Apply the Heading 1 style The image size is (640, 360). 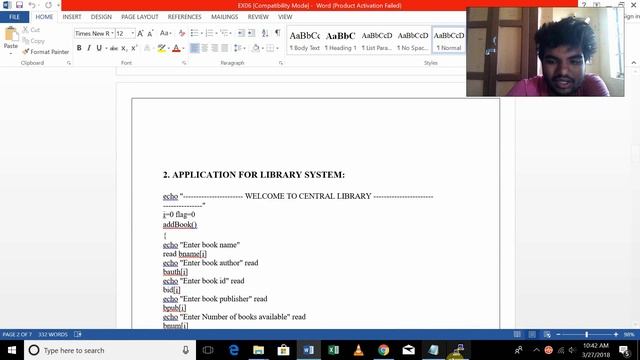tap(340, 41)
